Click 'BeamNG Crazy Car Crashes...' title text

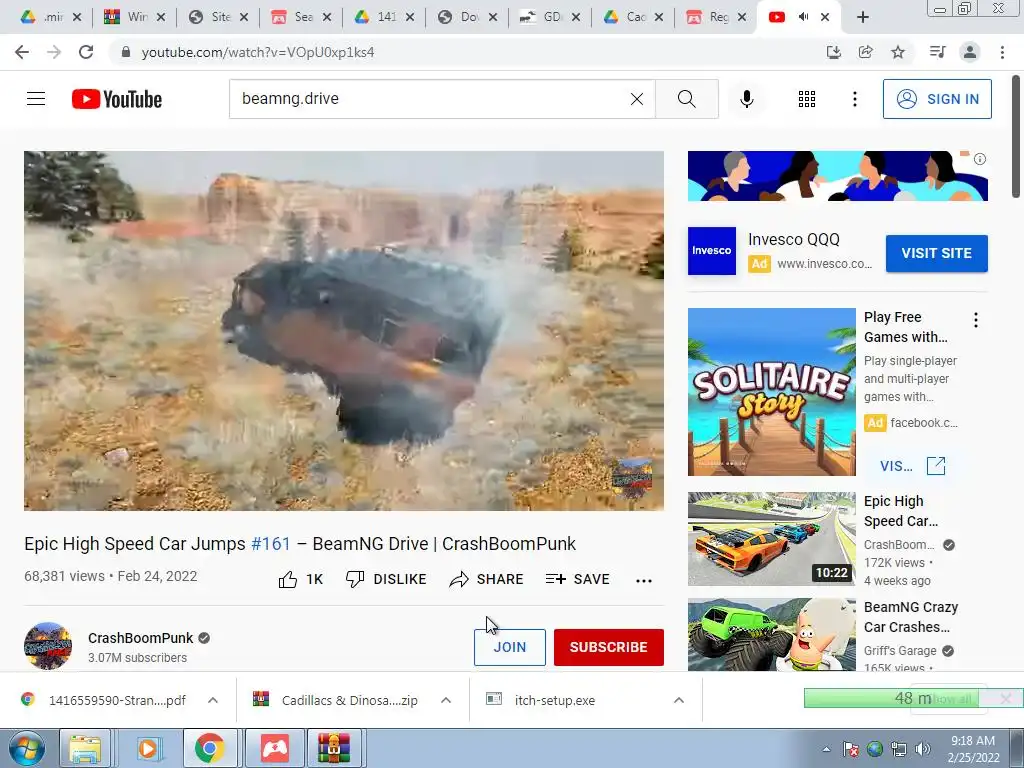pos(910,617)
